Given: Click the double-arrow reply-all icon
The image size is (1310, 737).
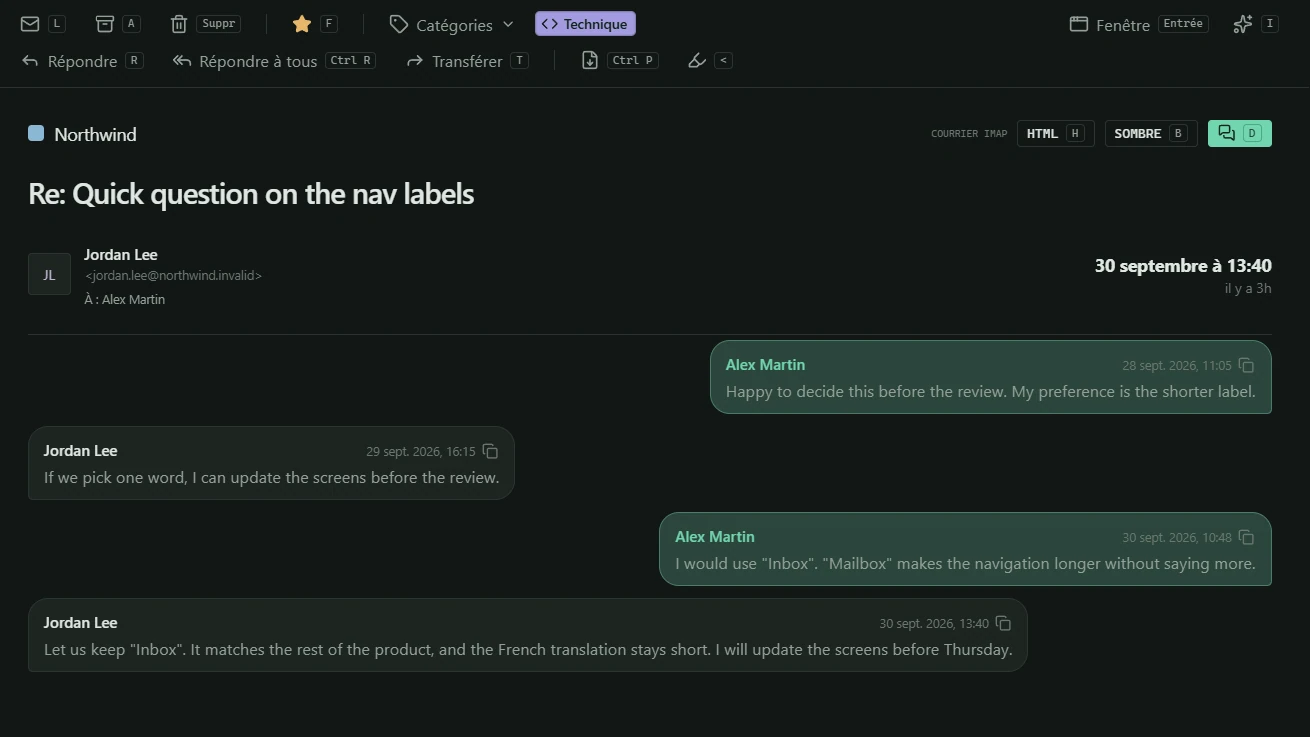Looking at the screenshot, I should pos(182,61).
